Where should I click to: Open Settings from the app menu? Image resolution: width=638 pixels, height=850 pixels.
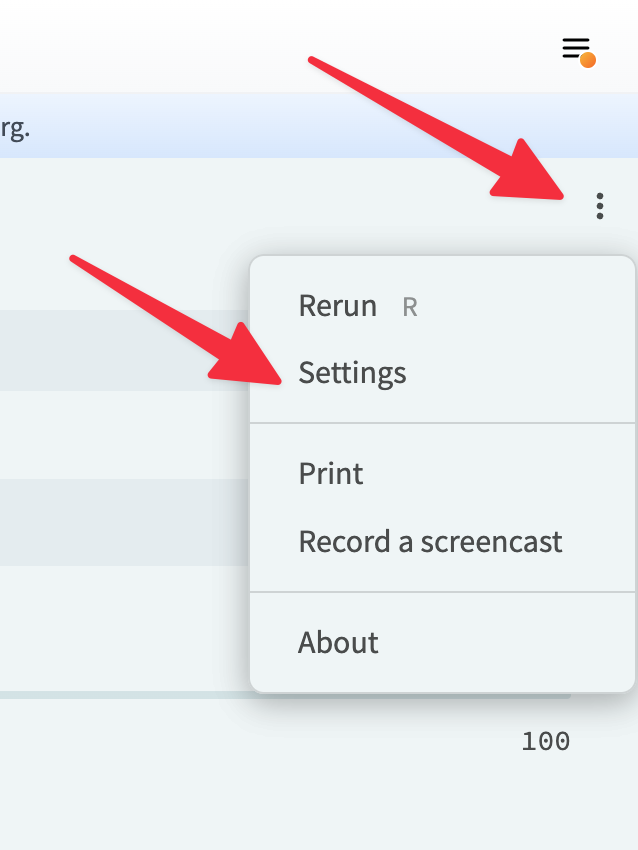point(351,372)
